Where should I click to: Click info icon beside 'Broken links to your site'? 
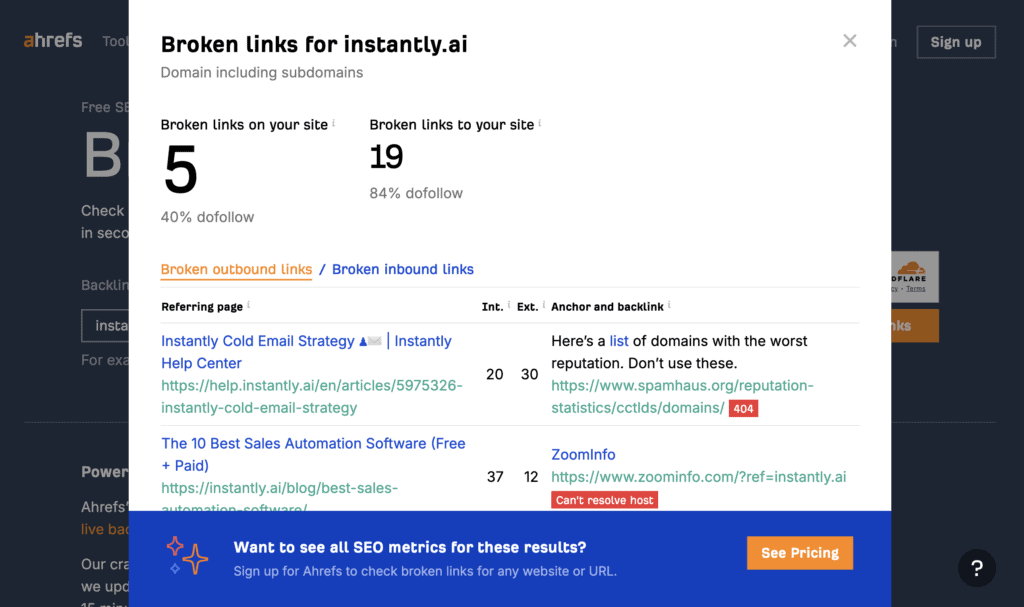pyautogui.click(x=540, y=124)
